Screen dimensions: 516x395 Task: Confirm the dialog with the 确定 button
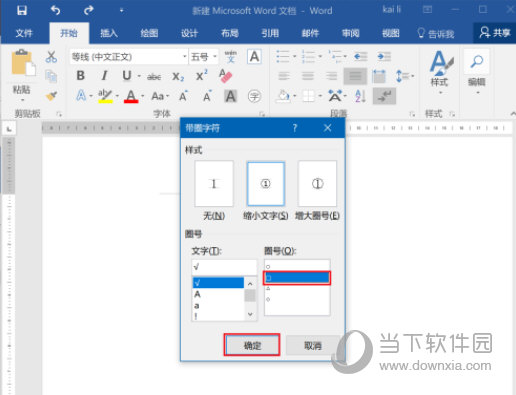[252, 345]
